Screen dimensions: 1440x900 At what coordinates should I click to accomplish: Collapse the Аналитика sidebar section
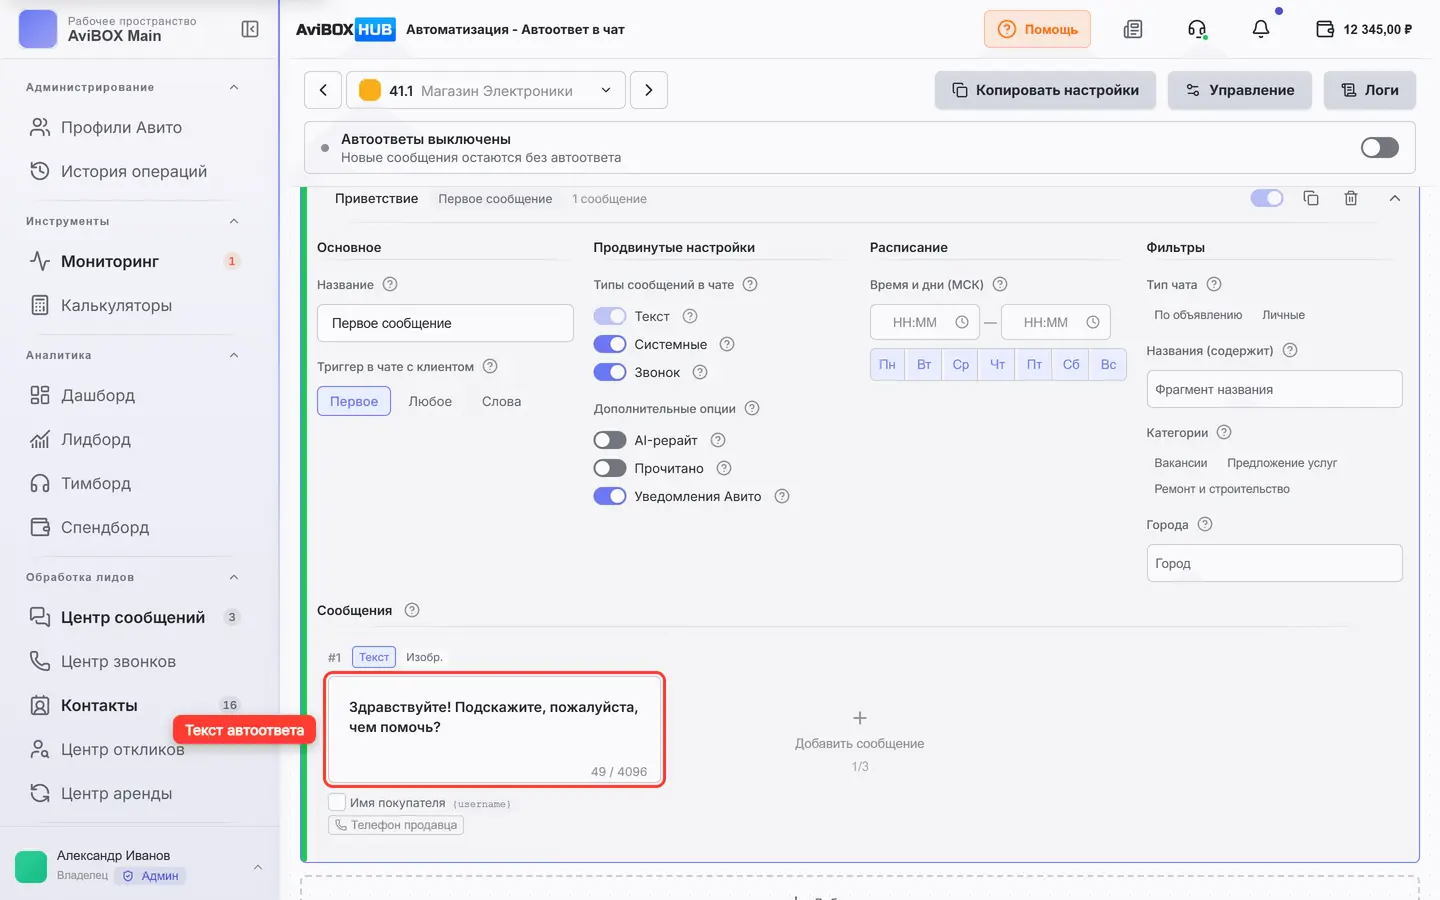tap(234, 355)
